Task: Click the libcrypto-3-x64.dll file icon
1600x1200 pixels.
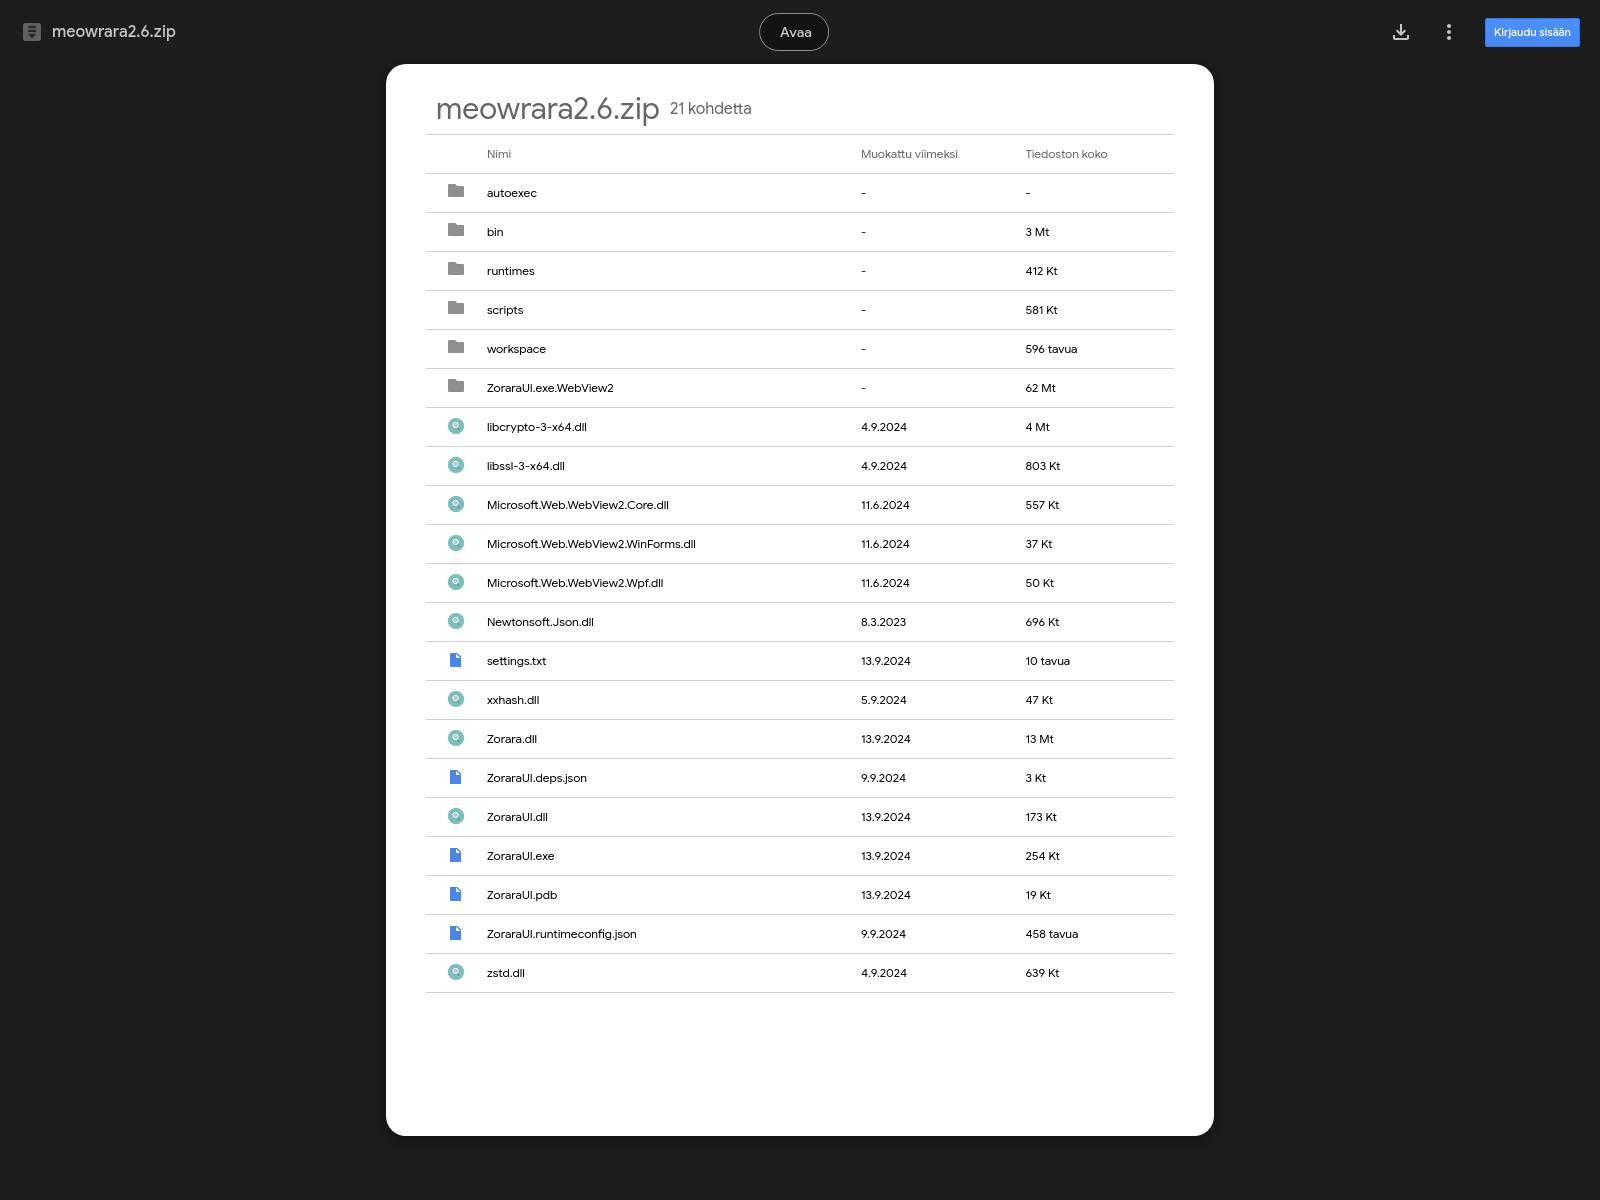Action: tap(456, 426)
